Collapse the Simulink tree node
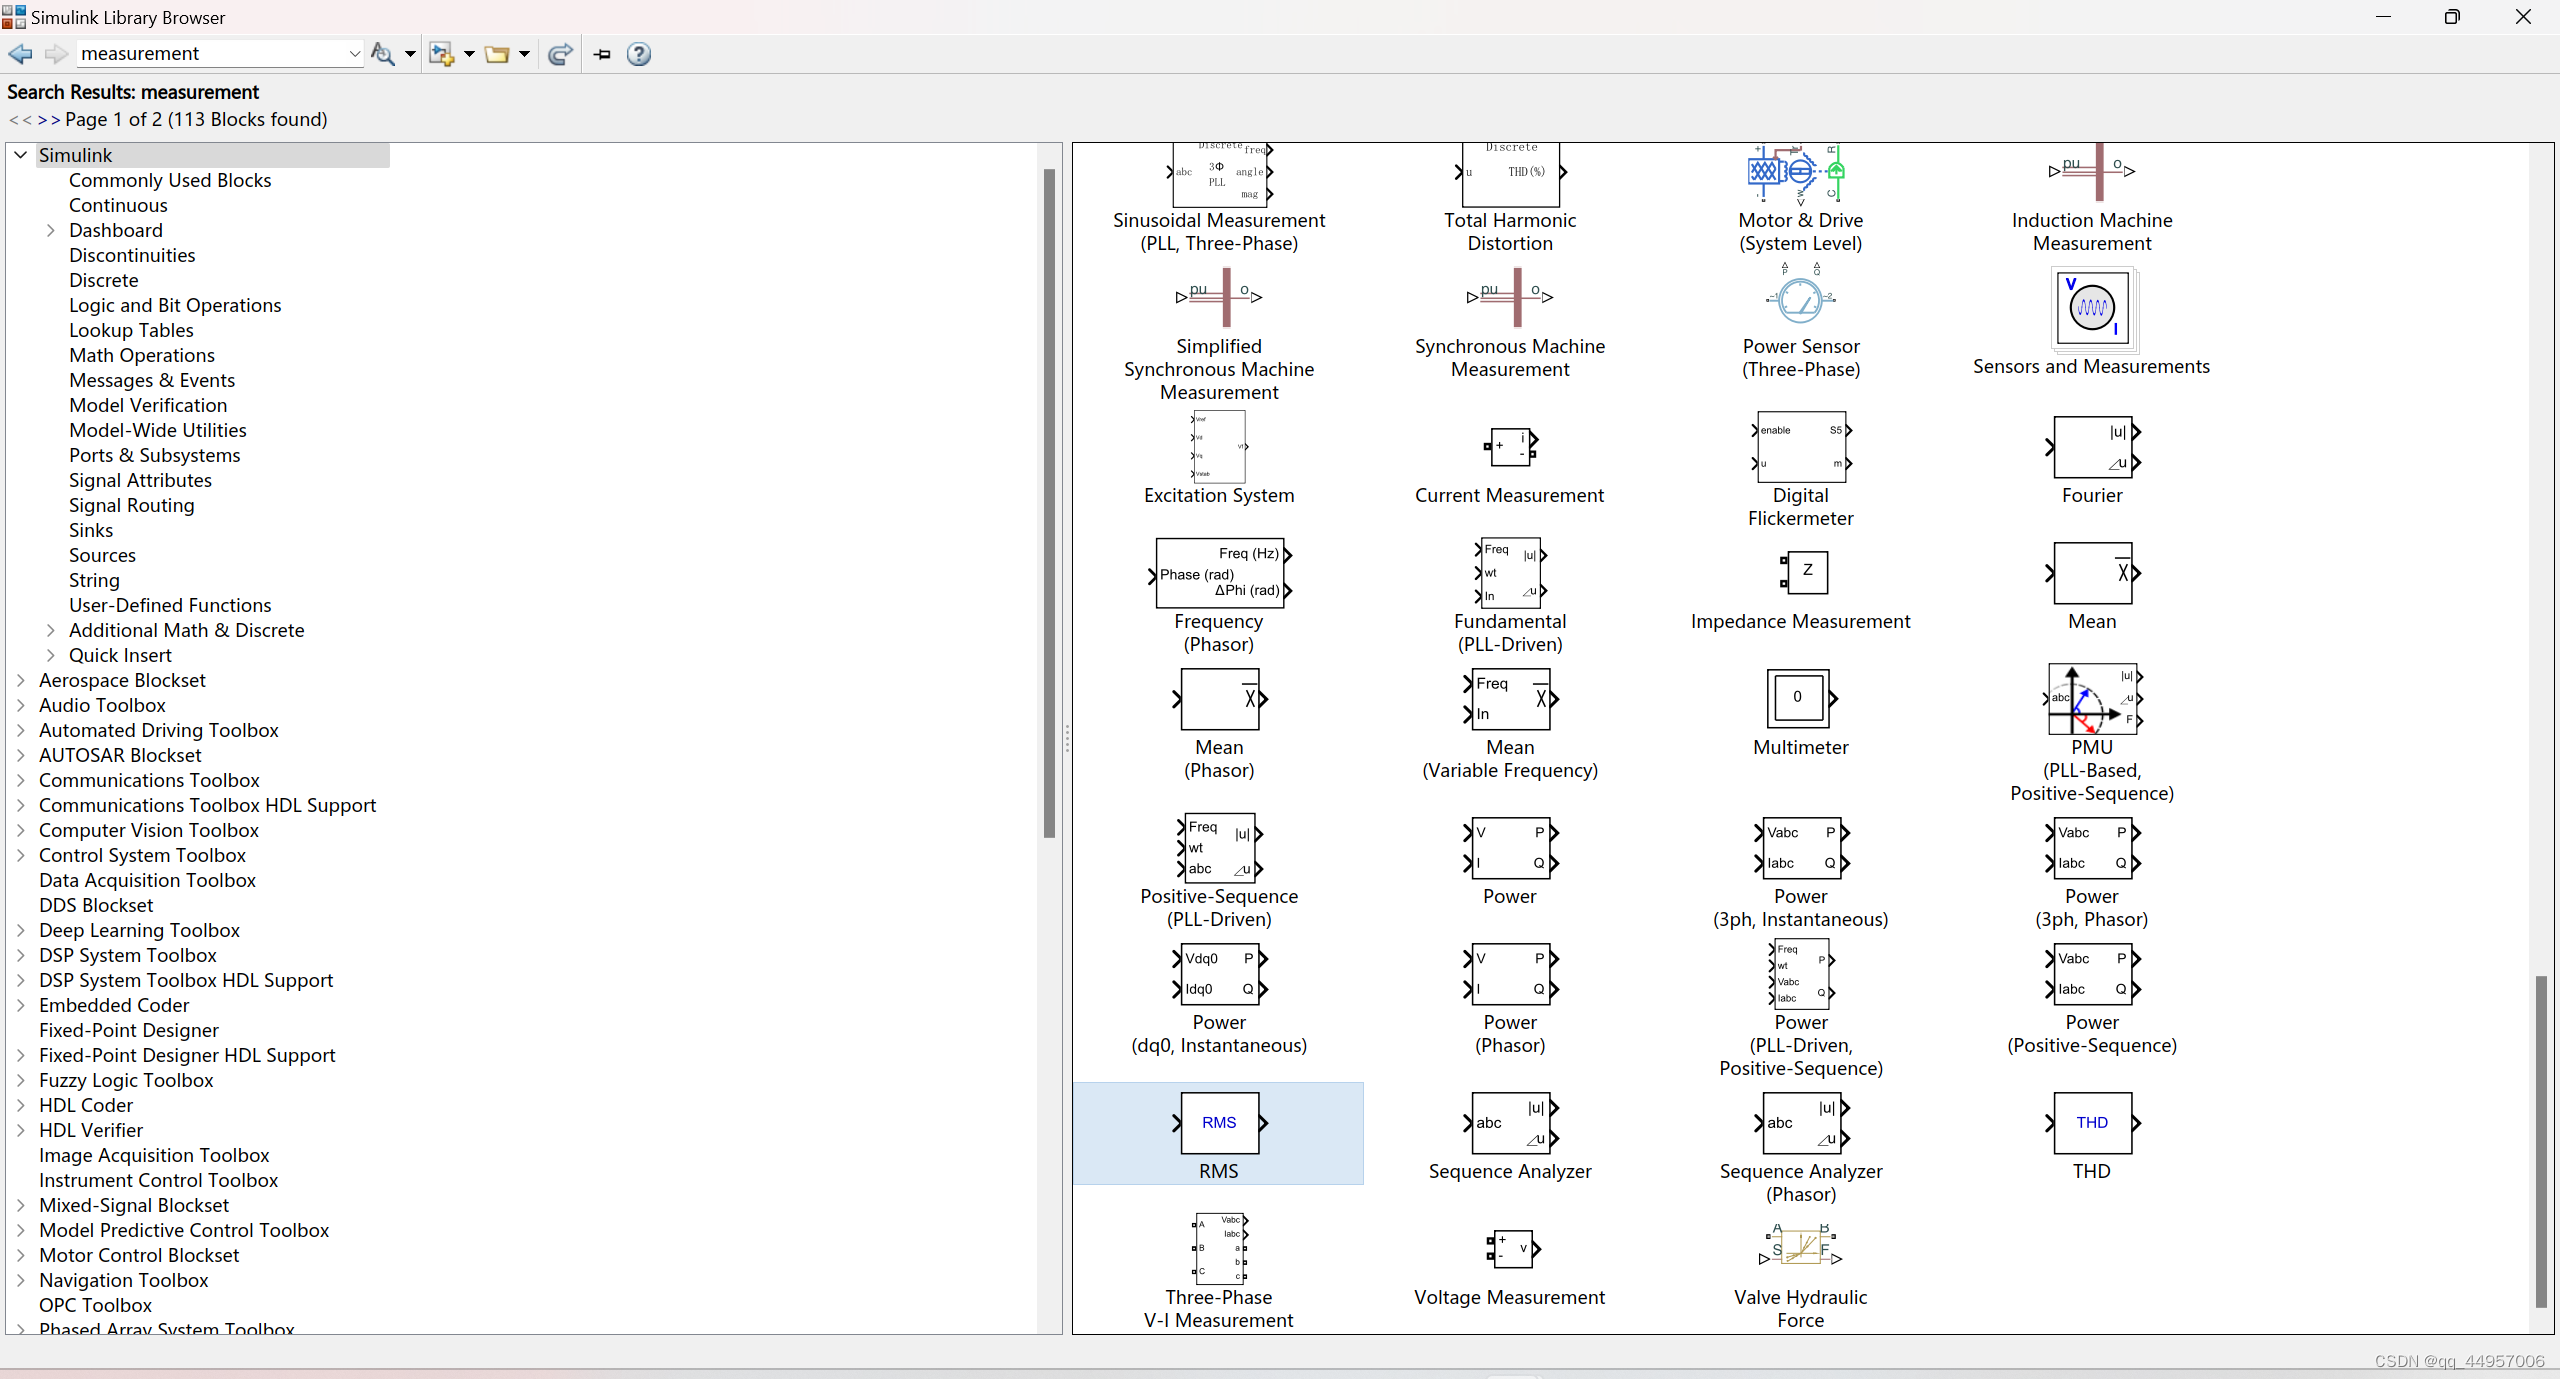 point(19,154)
